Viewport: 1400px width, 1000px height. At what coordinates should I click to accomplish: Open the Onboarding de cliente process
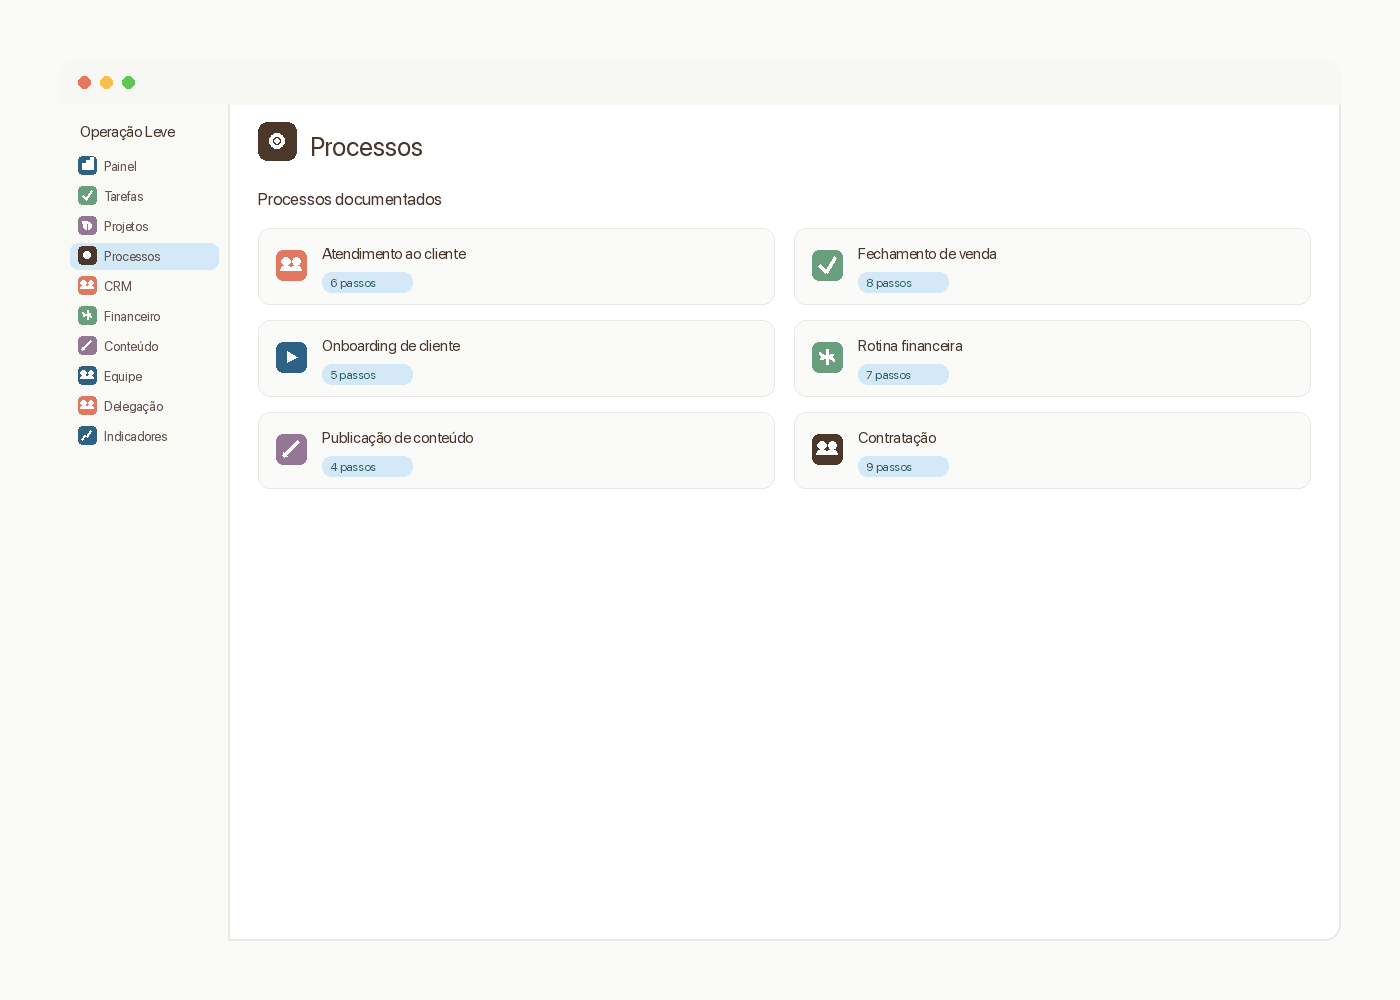pyautogui.click(x=516, y=359)
